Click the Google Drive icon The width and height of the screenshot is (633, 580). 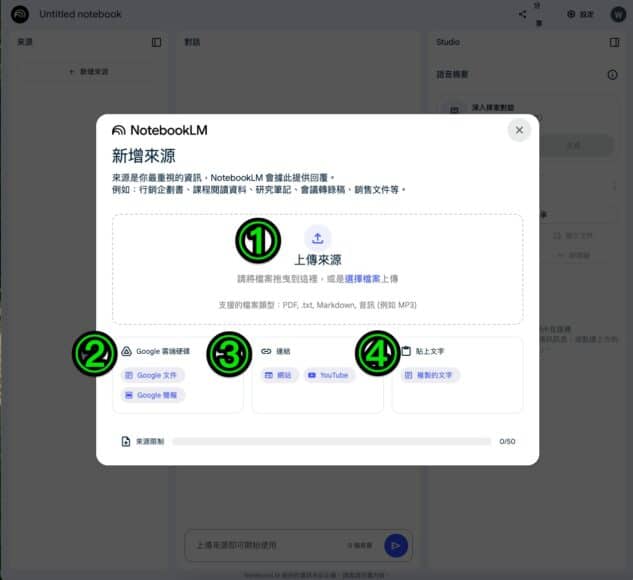pos(127,351)
